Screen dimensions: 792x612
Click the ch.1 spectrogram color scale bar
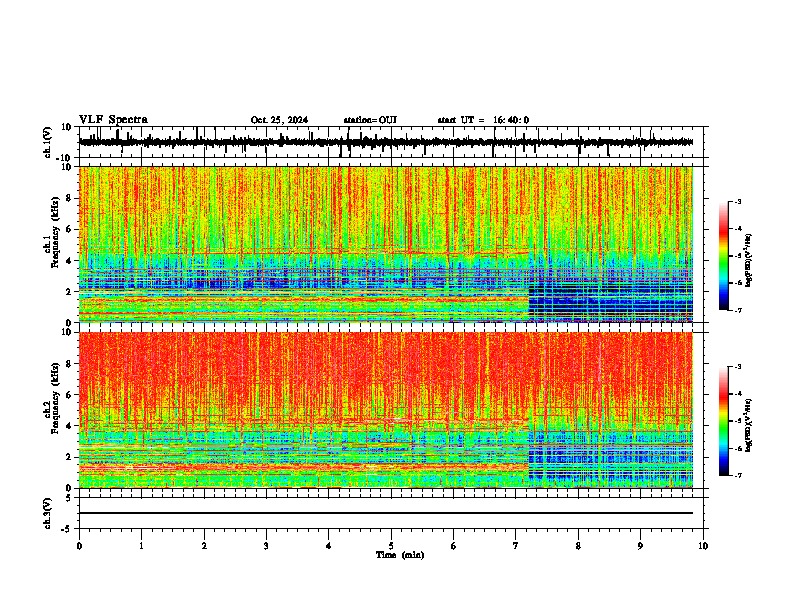click(723, 256)
